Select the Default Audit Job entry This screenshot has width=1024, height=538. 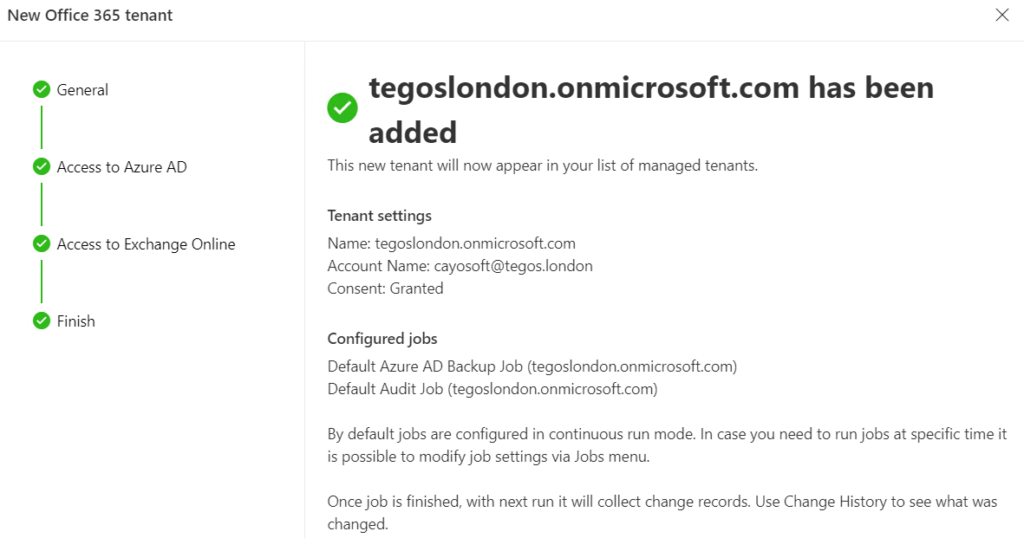coord(492,388)
